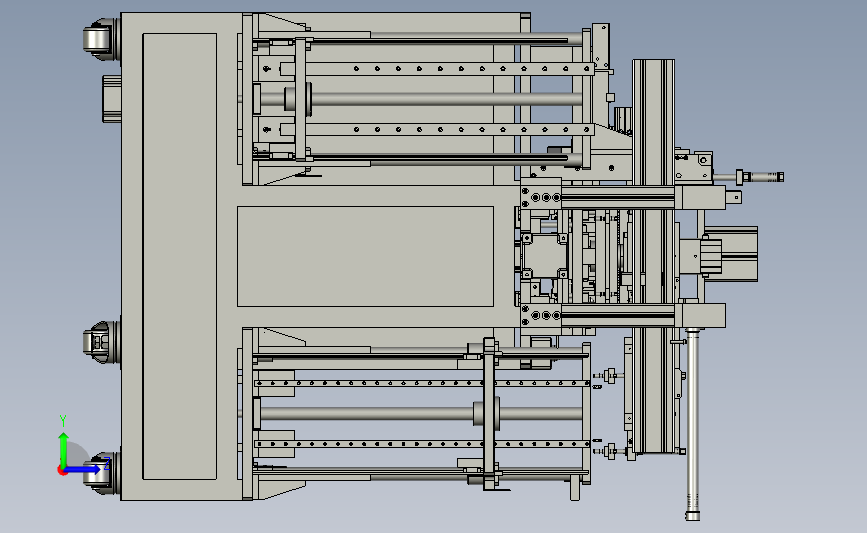Select the central rectangular cover panel
The height and width of the screenshot is (533, 867).
[365, 257]
